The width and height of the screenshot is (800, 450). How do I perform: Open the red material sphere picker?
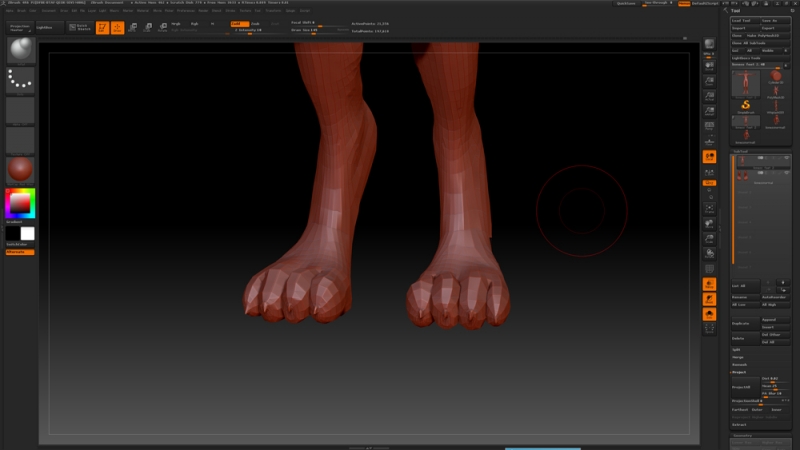(x=20, y=169)
